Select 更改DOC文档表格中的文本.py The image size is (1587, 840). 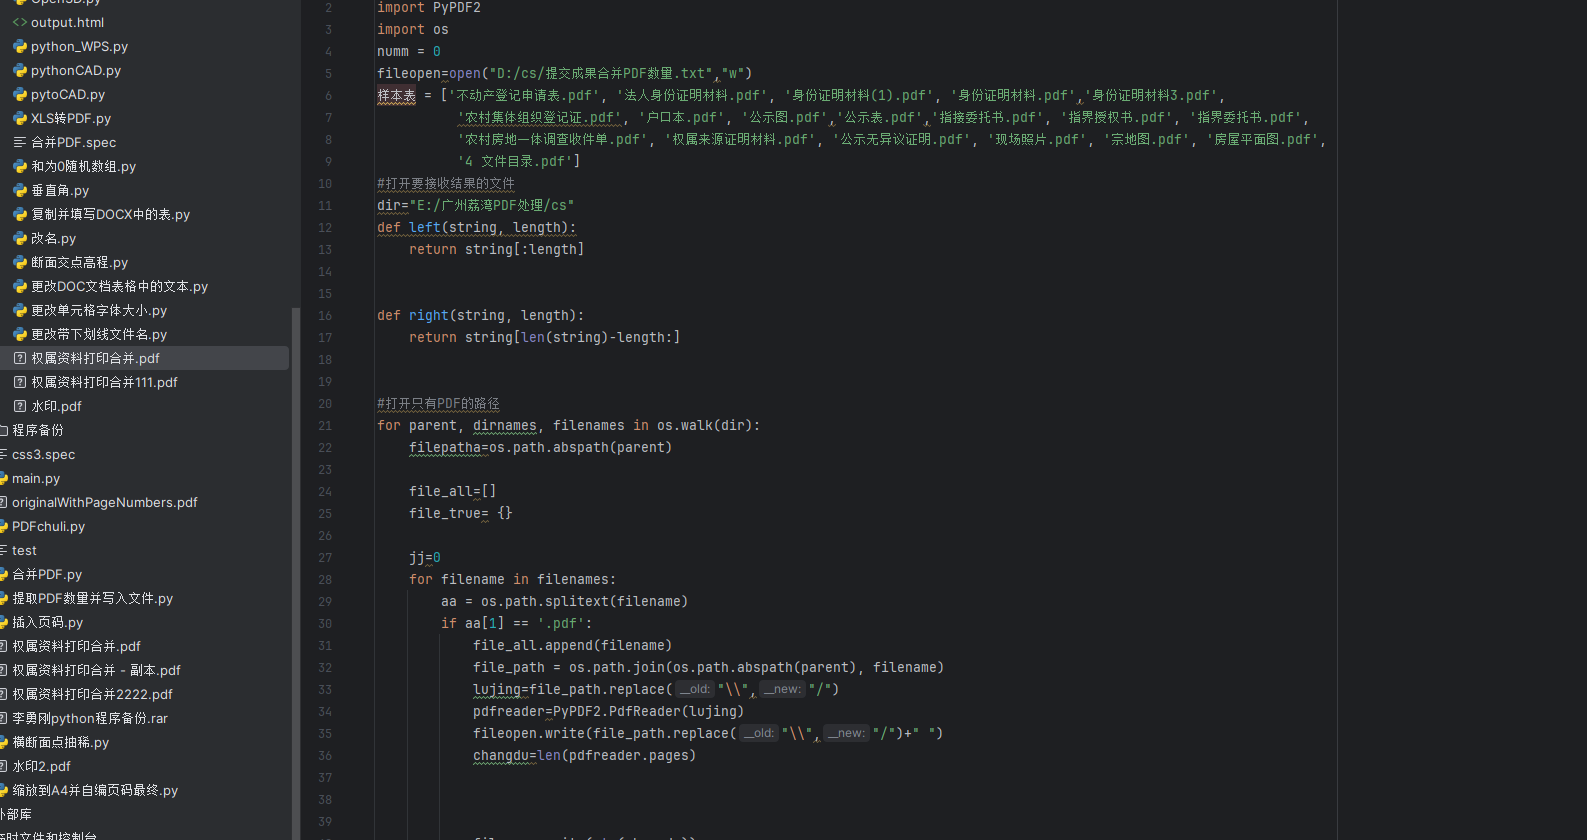(x=119, y=286)
